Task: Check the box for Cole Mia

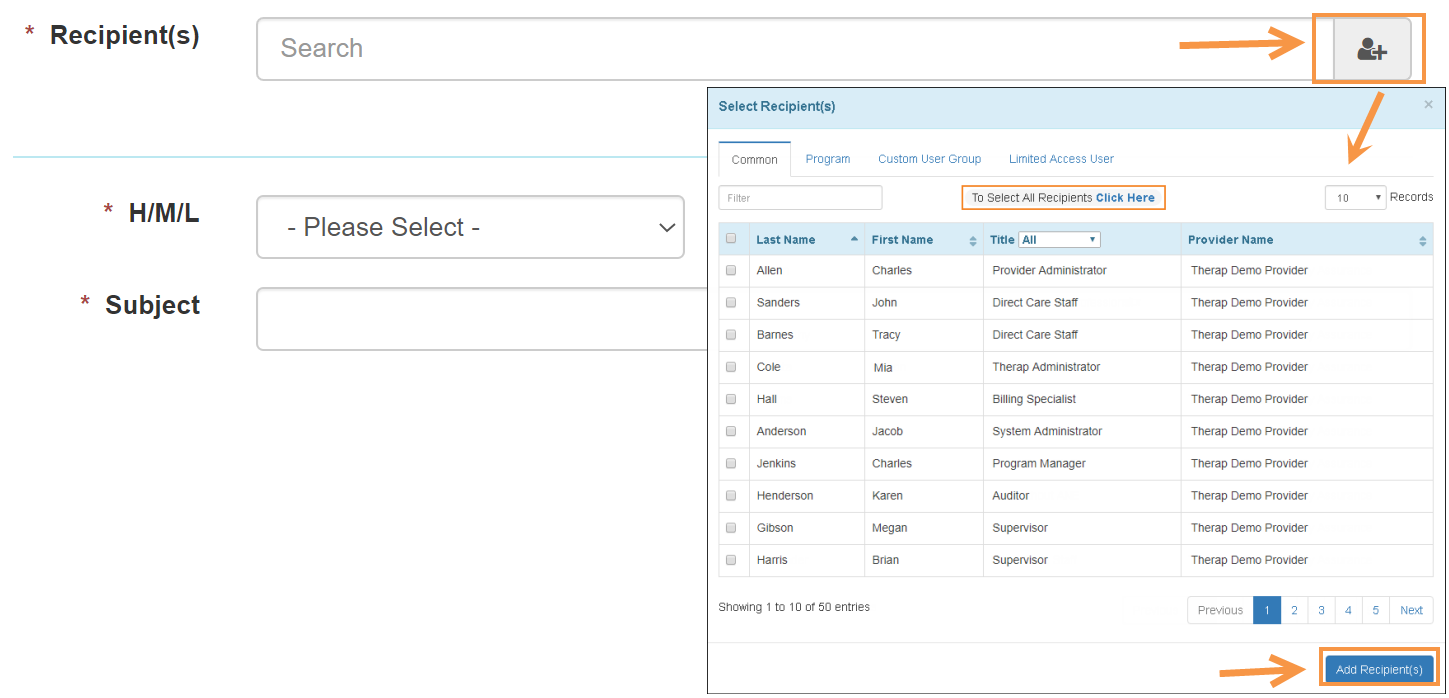Action: coord(731,367)
